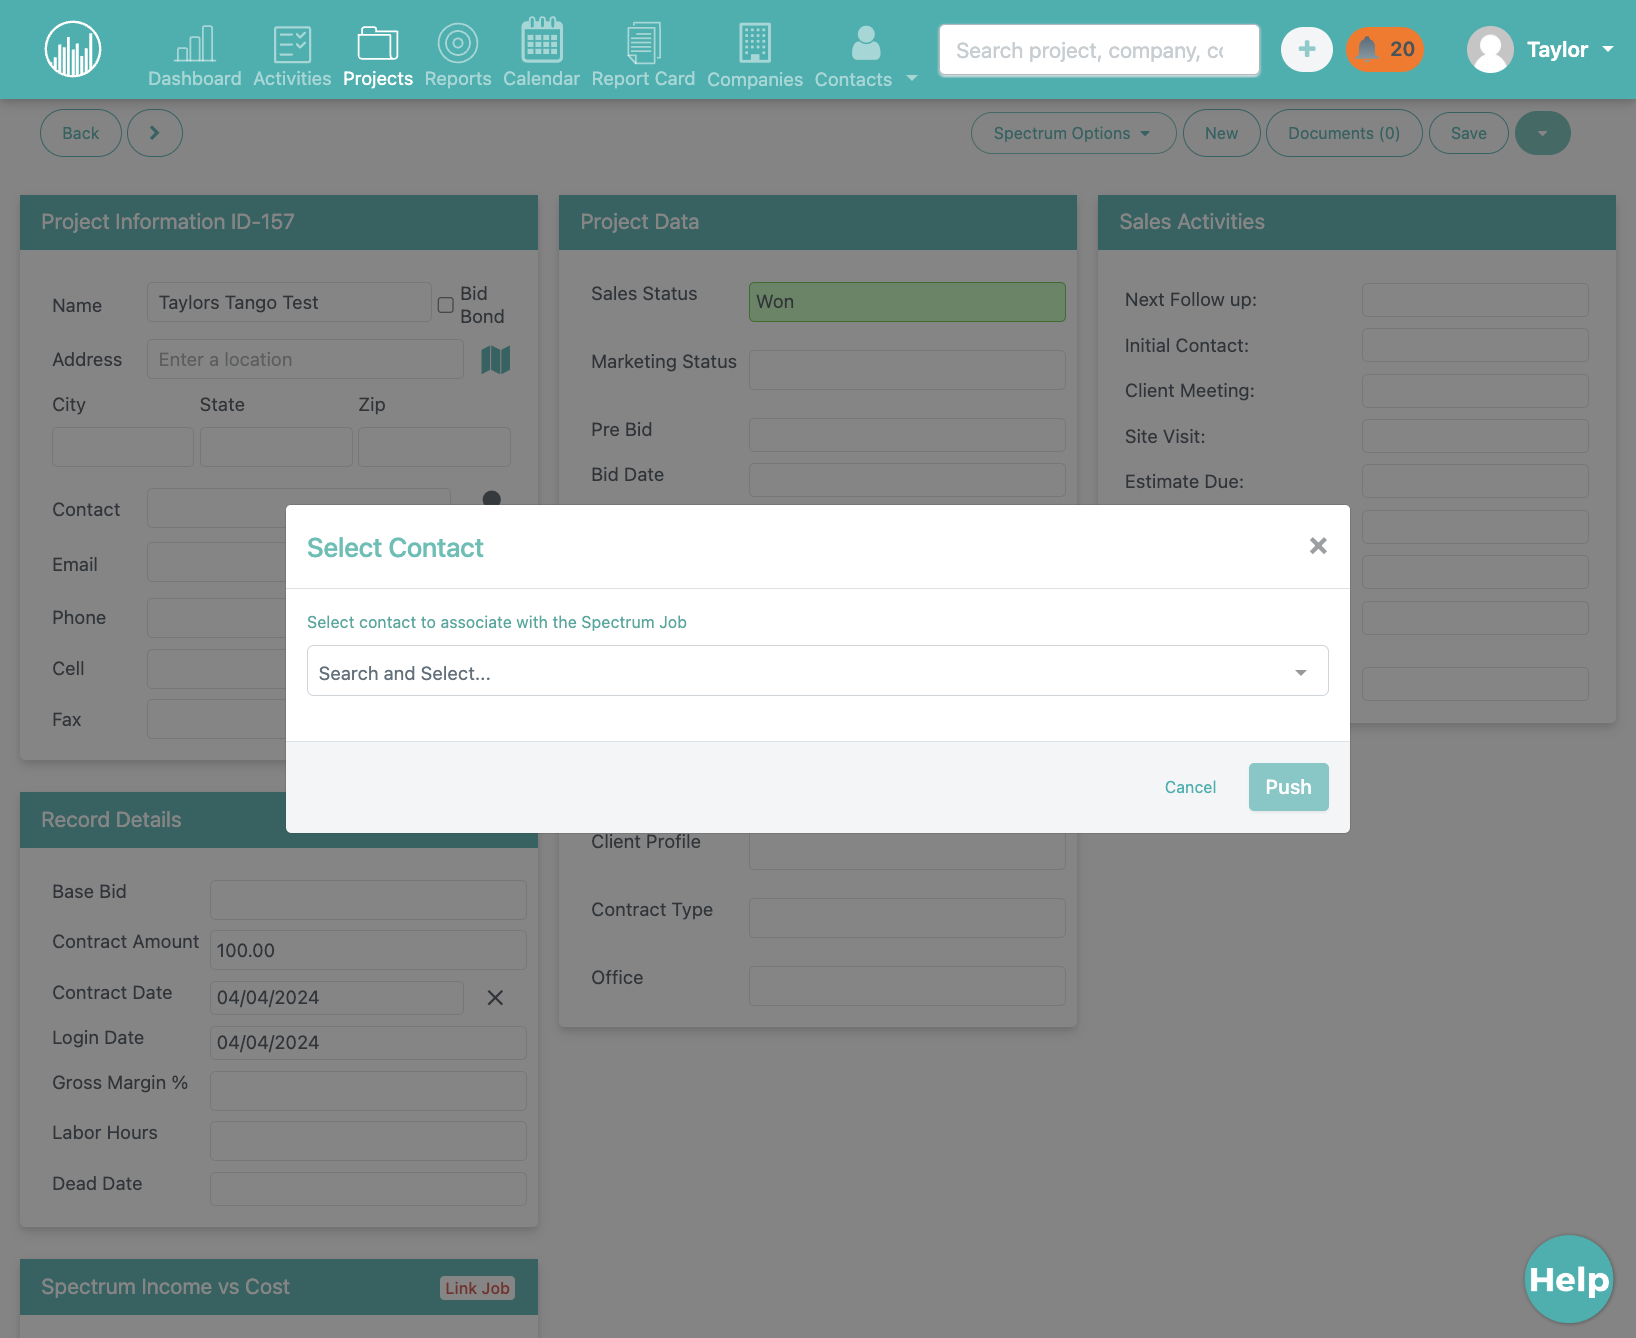The width and height of the screenshot is (1636, 1338).
Task: Open the Report Card document icon
Action: pyautogui.click(x=643, y=43)
